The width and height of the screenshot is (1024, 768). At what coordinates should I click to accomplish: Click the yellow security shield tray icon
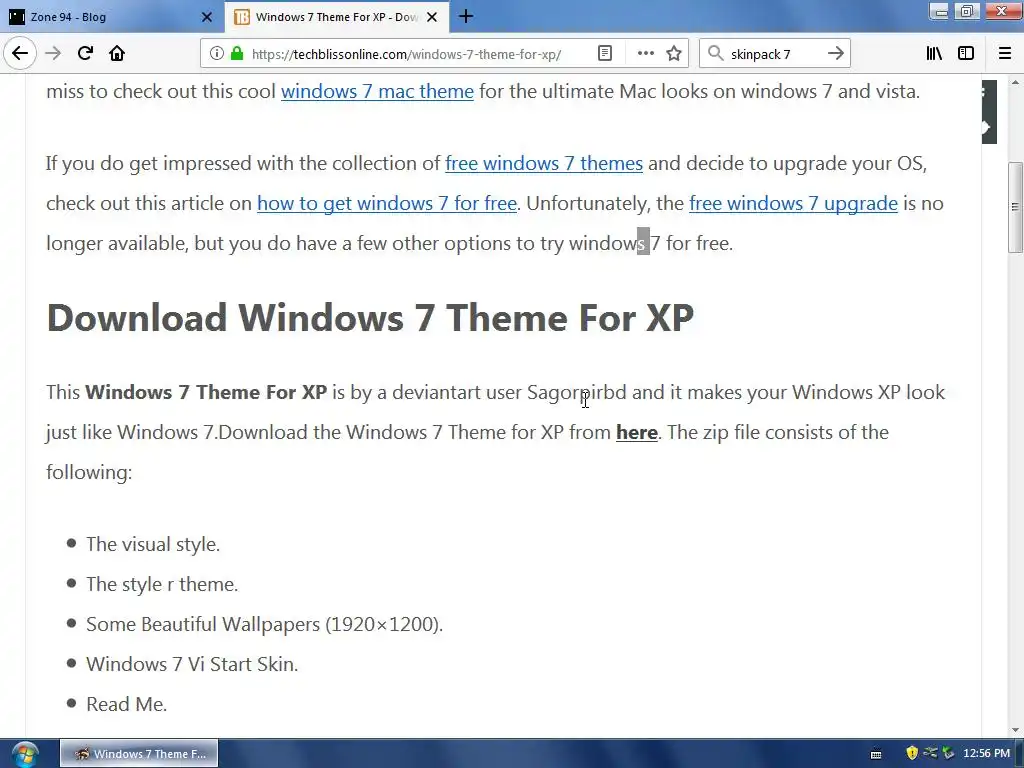(912, 753)
